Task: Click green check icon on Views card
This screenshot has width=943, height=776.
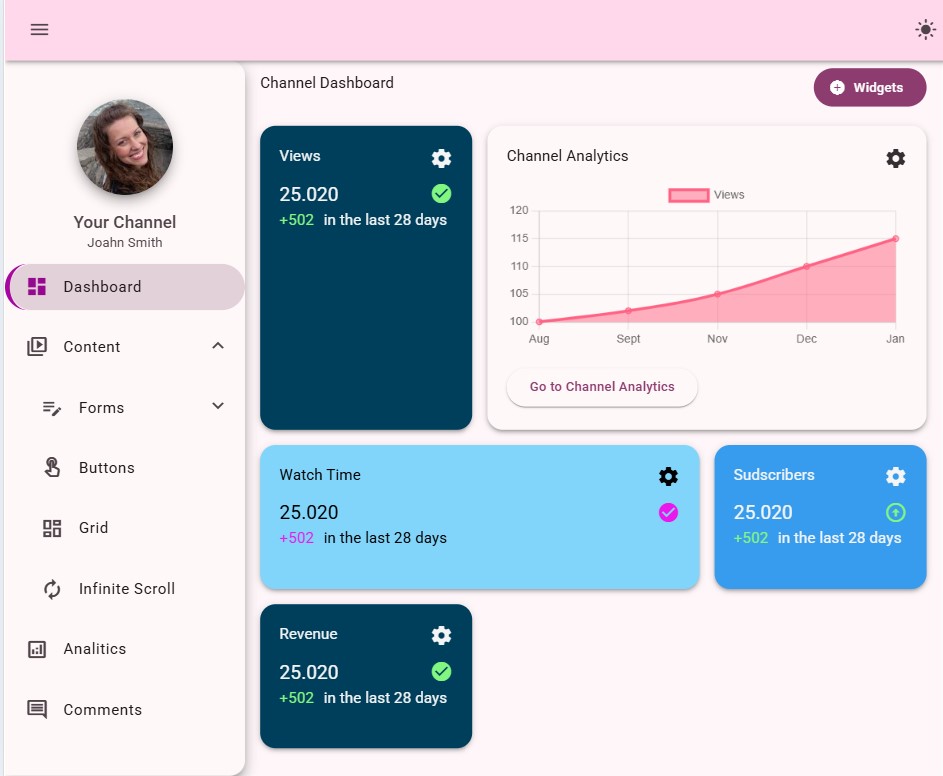Action: tap(441, 193)
